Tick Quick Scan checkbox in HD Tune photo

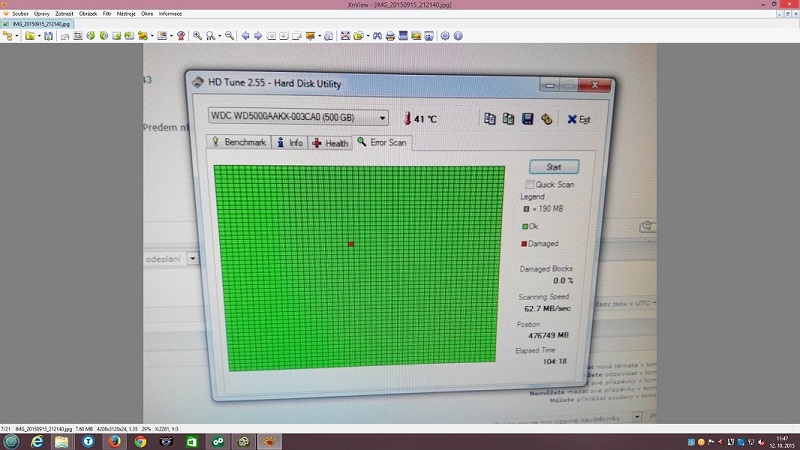pyautogui.click(x=529, y=184)
